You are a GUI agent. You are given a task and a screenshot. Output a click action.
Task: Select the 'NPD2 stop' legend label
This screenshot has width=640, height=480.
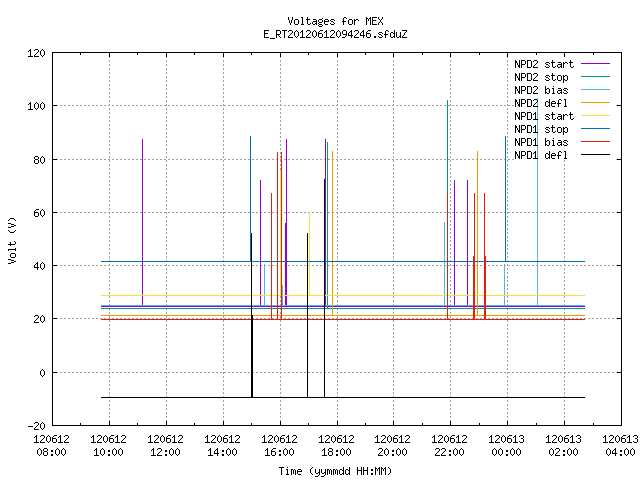541,77
